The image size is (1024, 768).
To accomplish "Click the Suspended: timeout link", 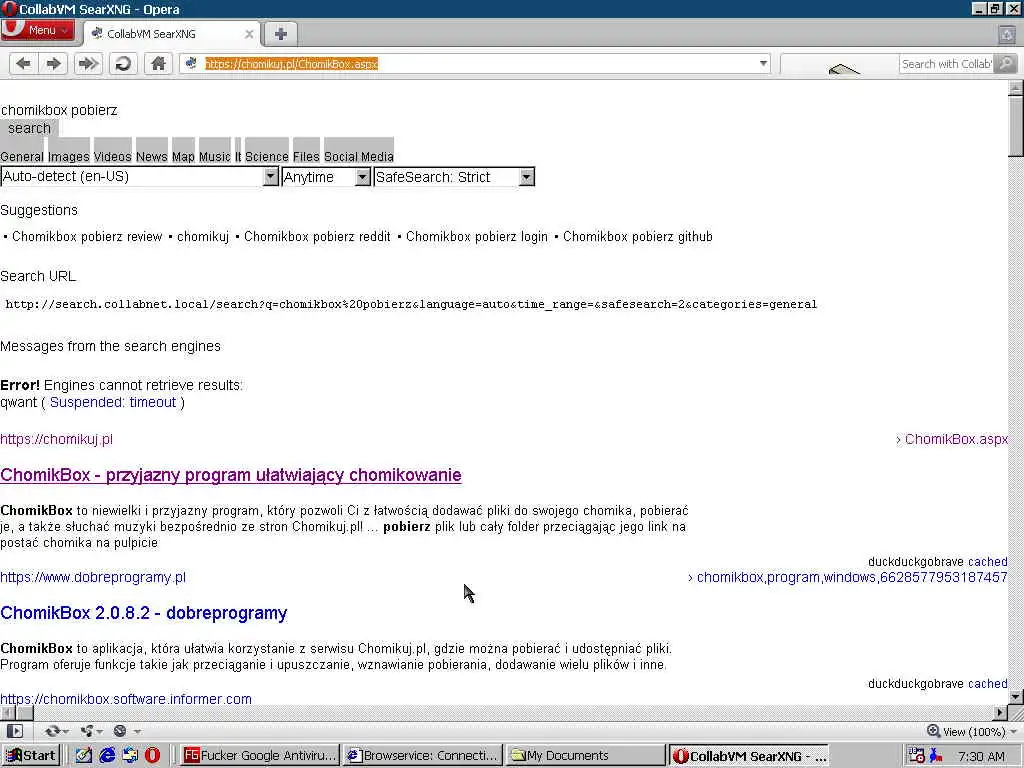I will (x=113, y=402).
